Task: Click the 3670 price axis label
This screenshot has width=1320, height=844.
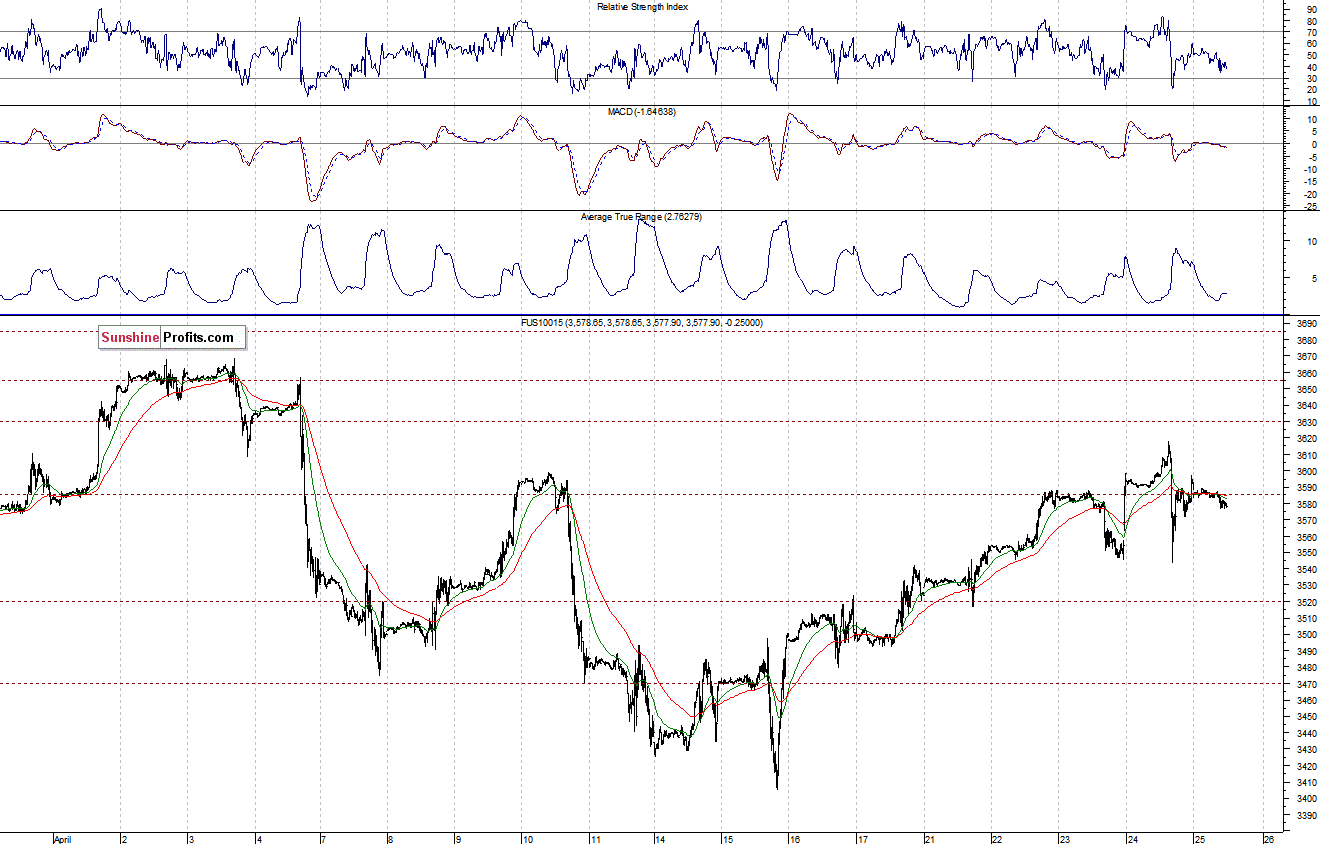Action: [x=1305, y=357]
